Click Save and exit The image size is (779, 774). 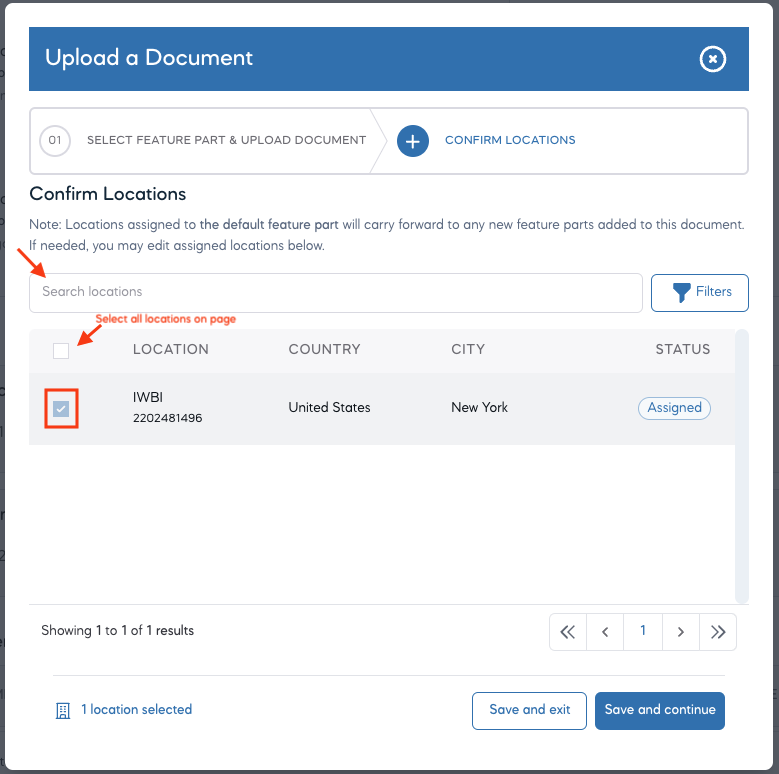(529, 710)
